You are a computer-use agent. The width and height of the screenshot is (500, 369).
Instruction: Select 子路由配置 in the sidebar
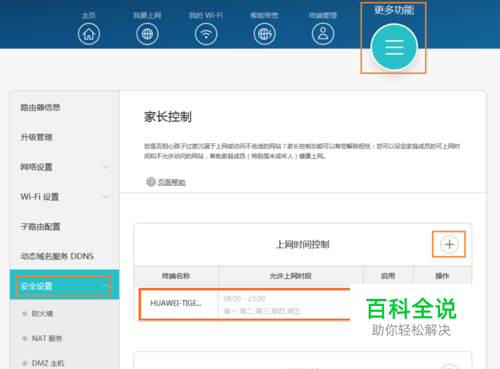coord(40,227)
